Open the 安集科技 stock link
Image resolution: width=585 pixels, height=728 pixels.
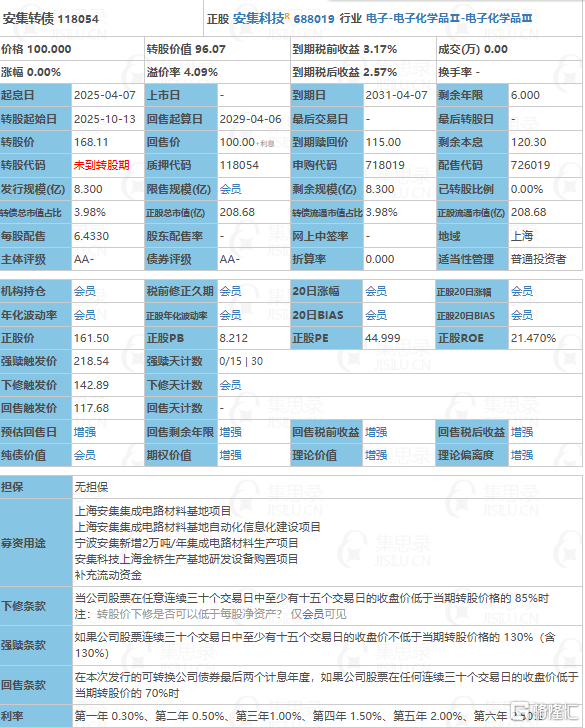coord(259,19)
